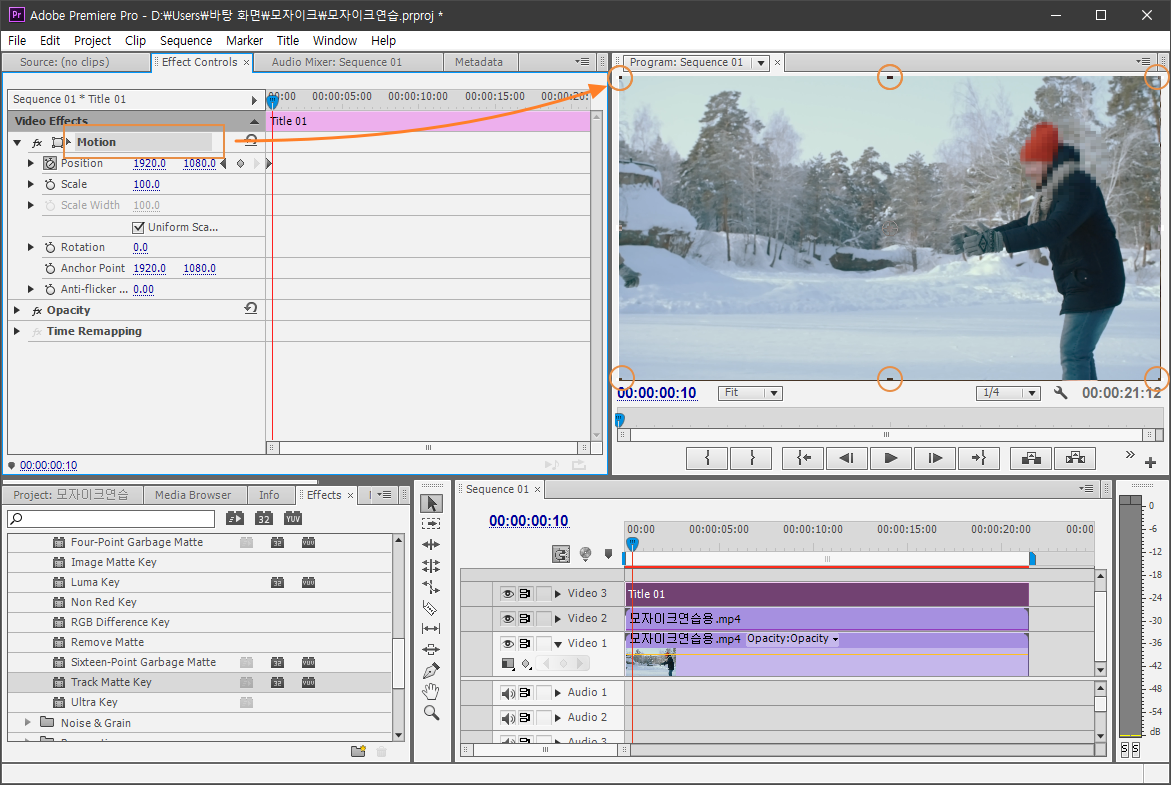Click the Mark Out button
Viewport: 1171px width, 785px height.
point(751,458)
